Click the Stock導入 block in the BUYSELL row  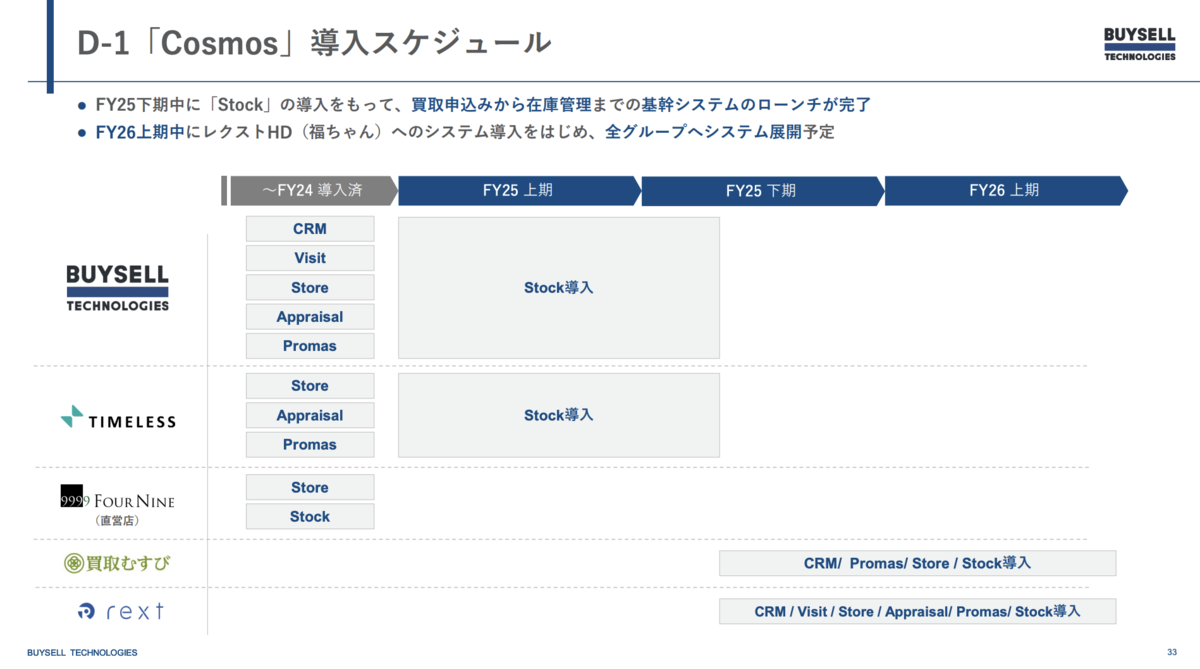(x=559, y=288)
